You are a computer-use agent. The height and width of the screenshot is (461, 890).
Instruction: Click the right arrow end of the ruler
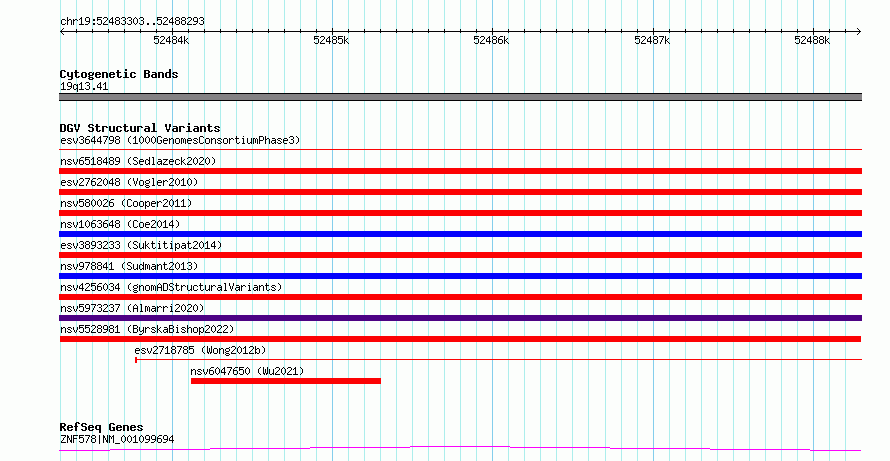tap(858, 31)
